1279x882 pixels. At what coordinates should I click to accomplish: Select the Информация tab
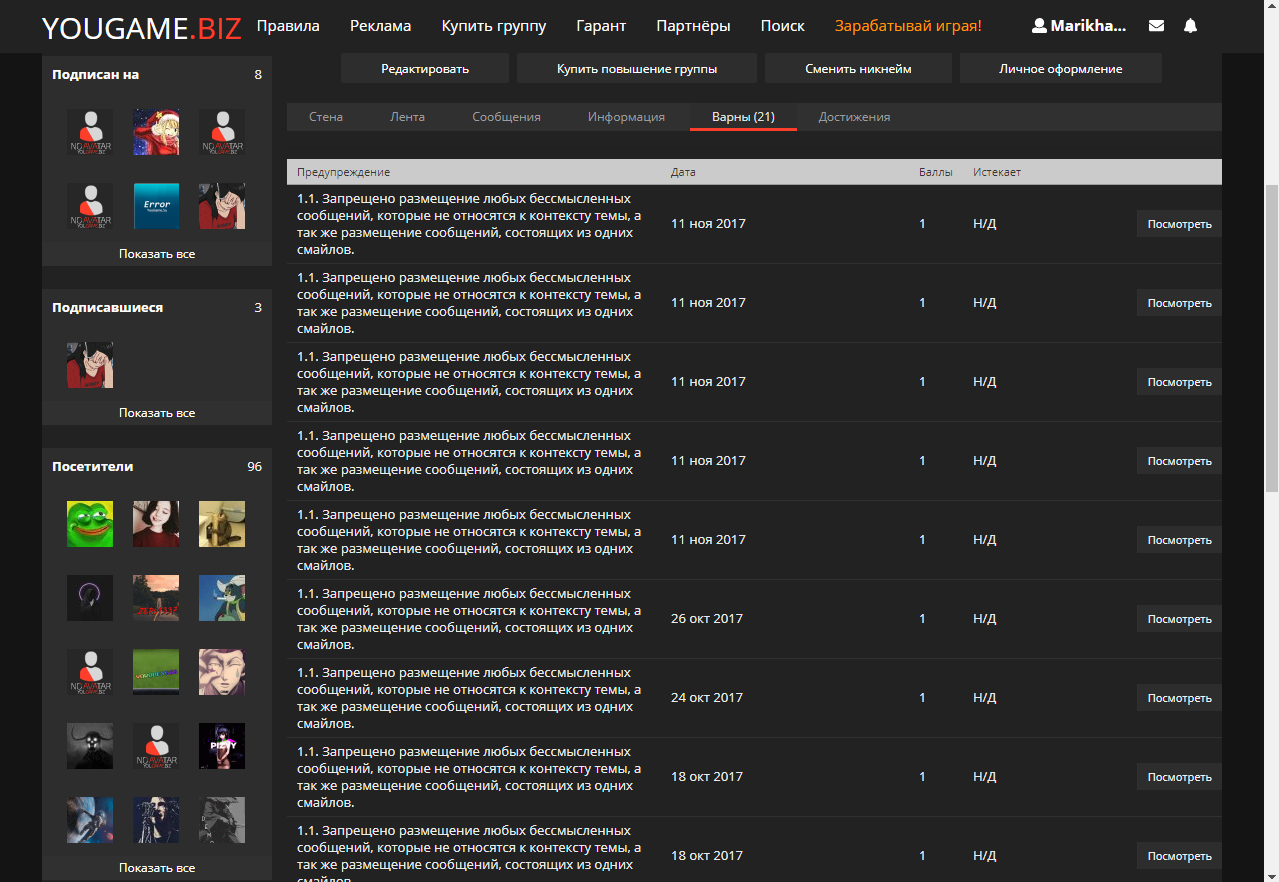[626, 117]
